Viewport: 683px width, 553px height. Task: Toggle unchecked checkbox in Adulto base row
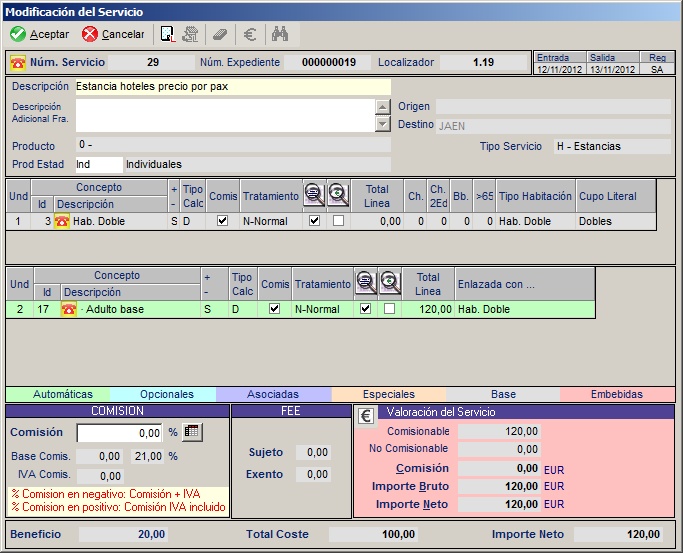389,309
